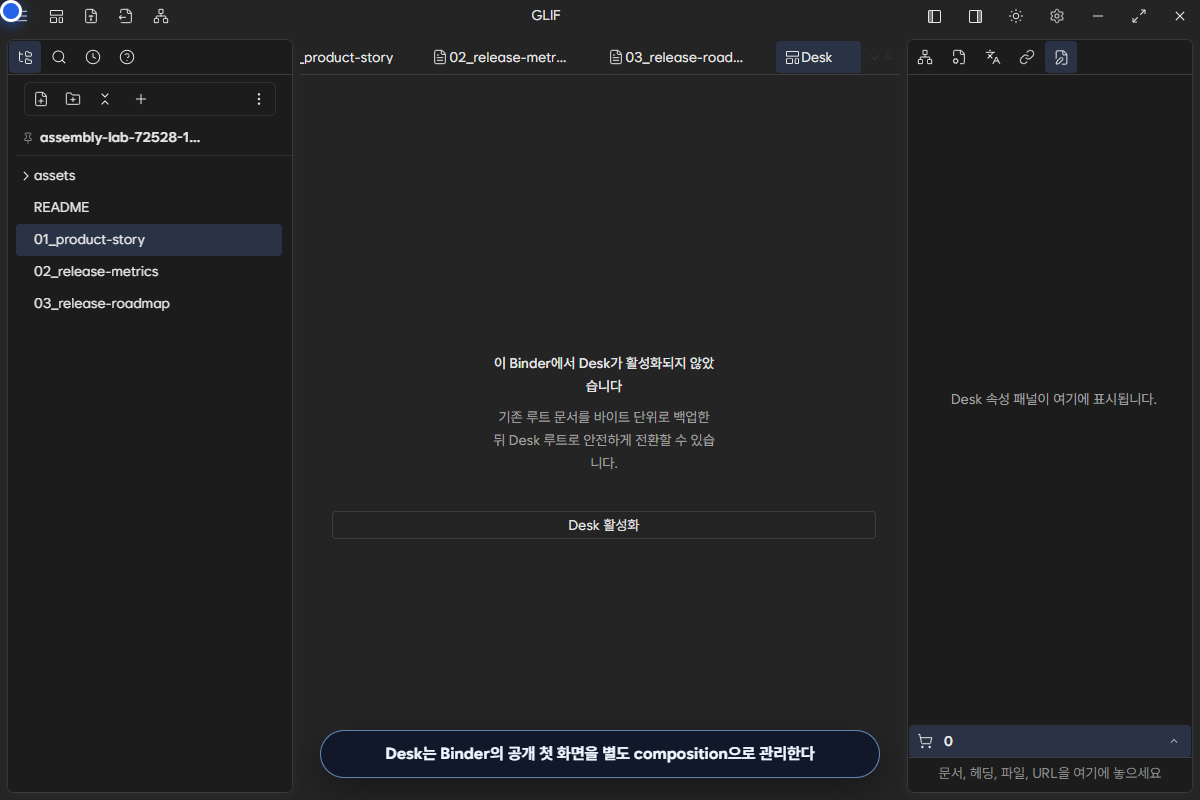Select 01_product-story in the file tree

[x=149, y=239]
